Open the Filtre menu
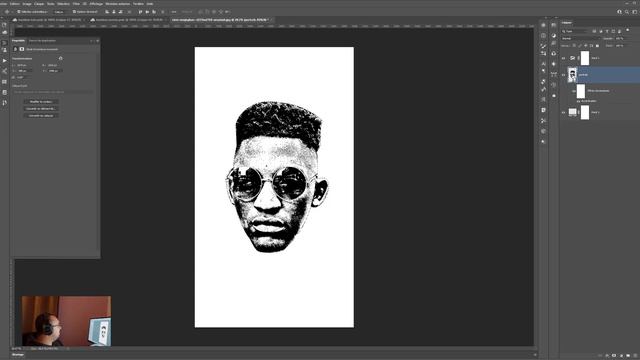 click(x=76, y=4)
